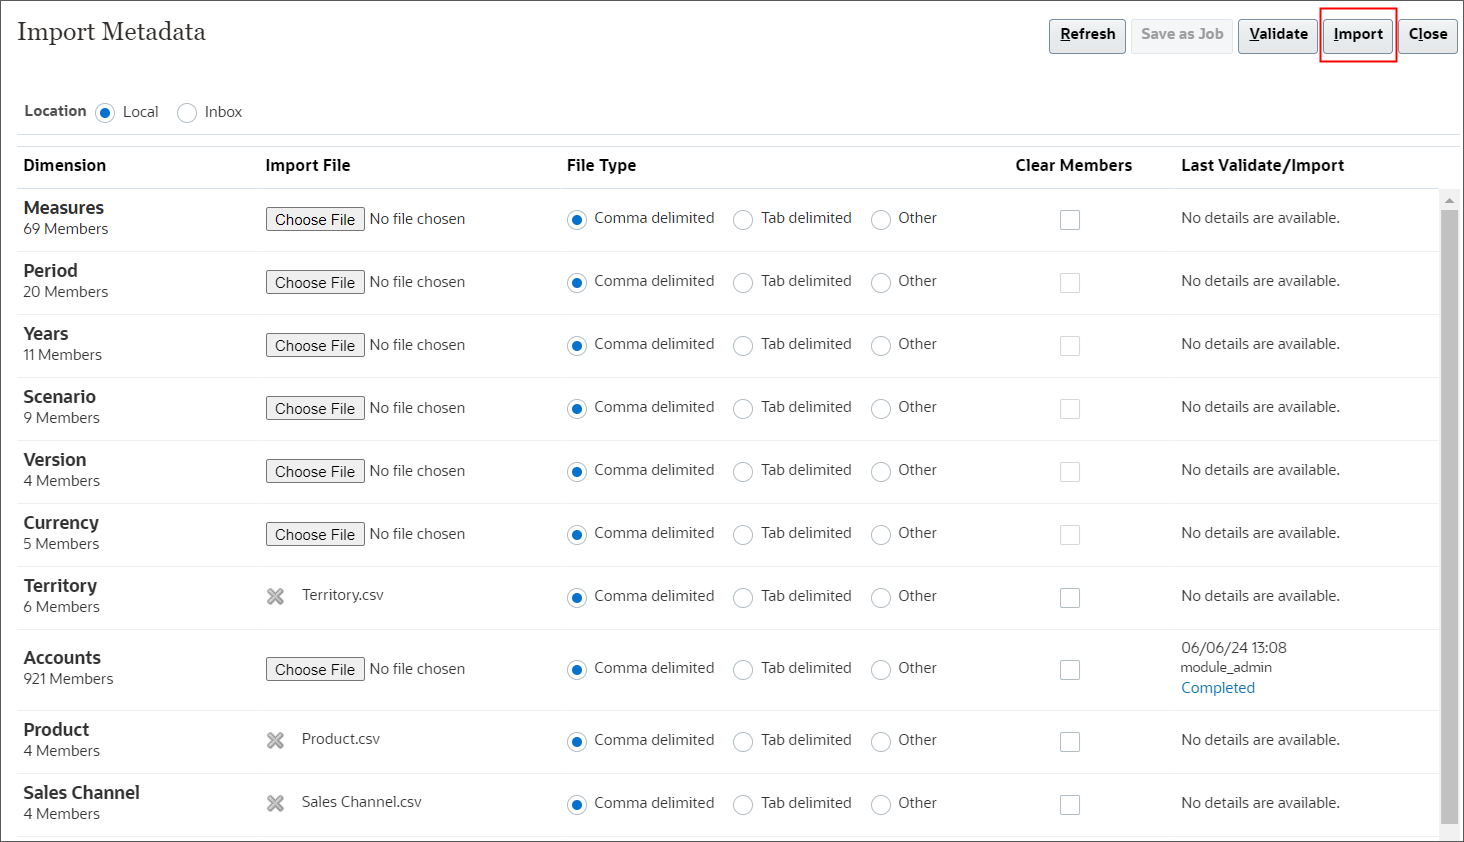Enable Clear Members for Measures
This screenshot has width=1464, height=842.
tap(1069, 219)
